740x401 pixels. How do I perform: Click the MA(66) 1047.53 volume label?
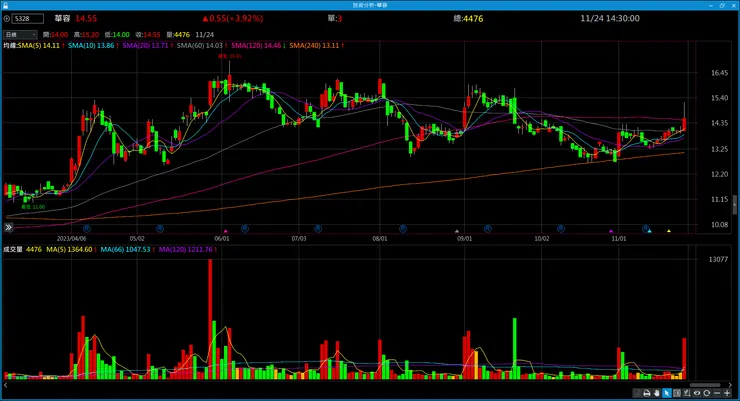click(126, 250)
